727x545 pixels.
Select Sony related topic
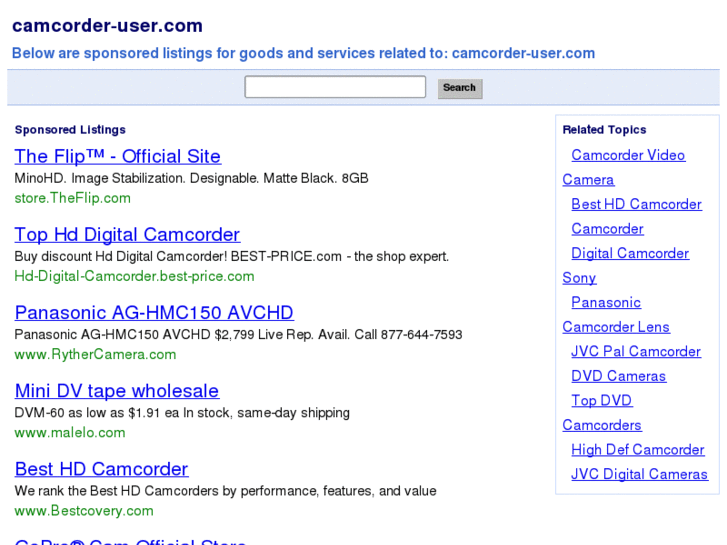(x=579, y=278)
